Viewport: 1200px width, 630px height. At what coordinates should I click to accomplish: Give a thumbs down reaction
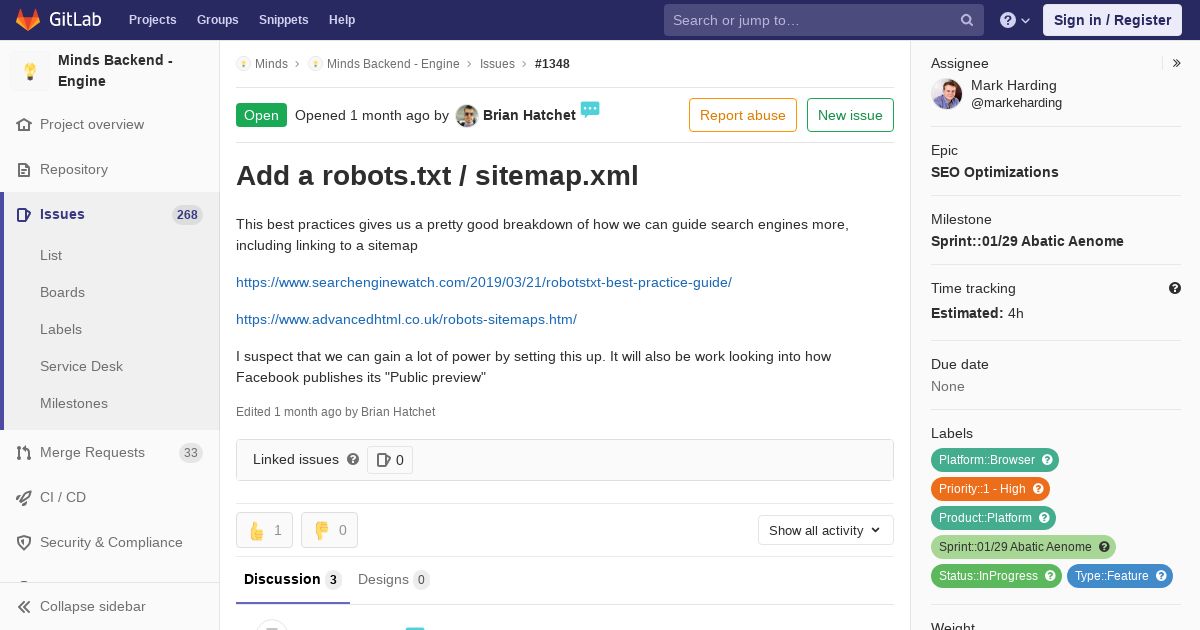[x=329, y=530]
